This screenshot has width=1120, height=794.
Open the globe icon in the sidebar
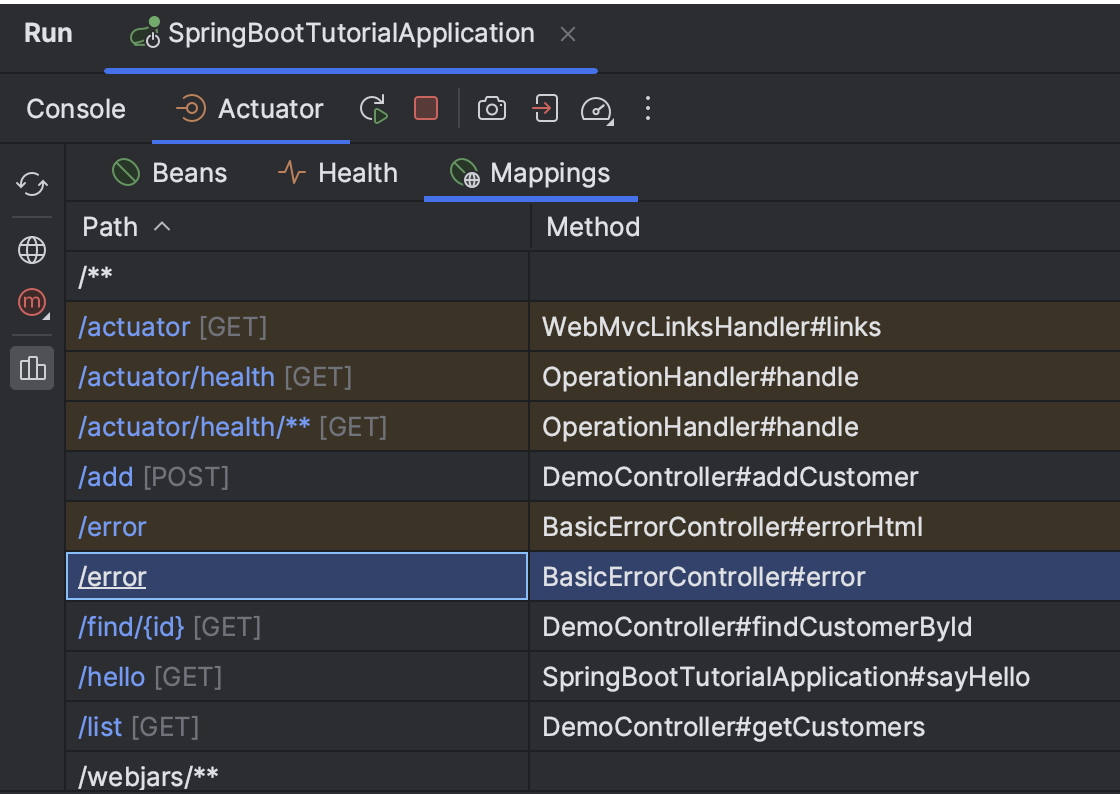31,250
